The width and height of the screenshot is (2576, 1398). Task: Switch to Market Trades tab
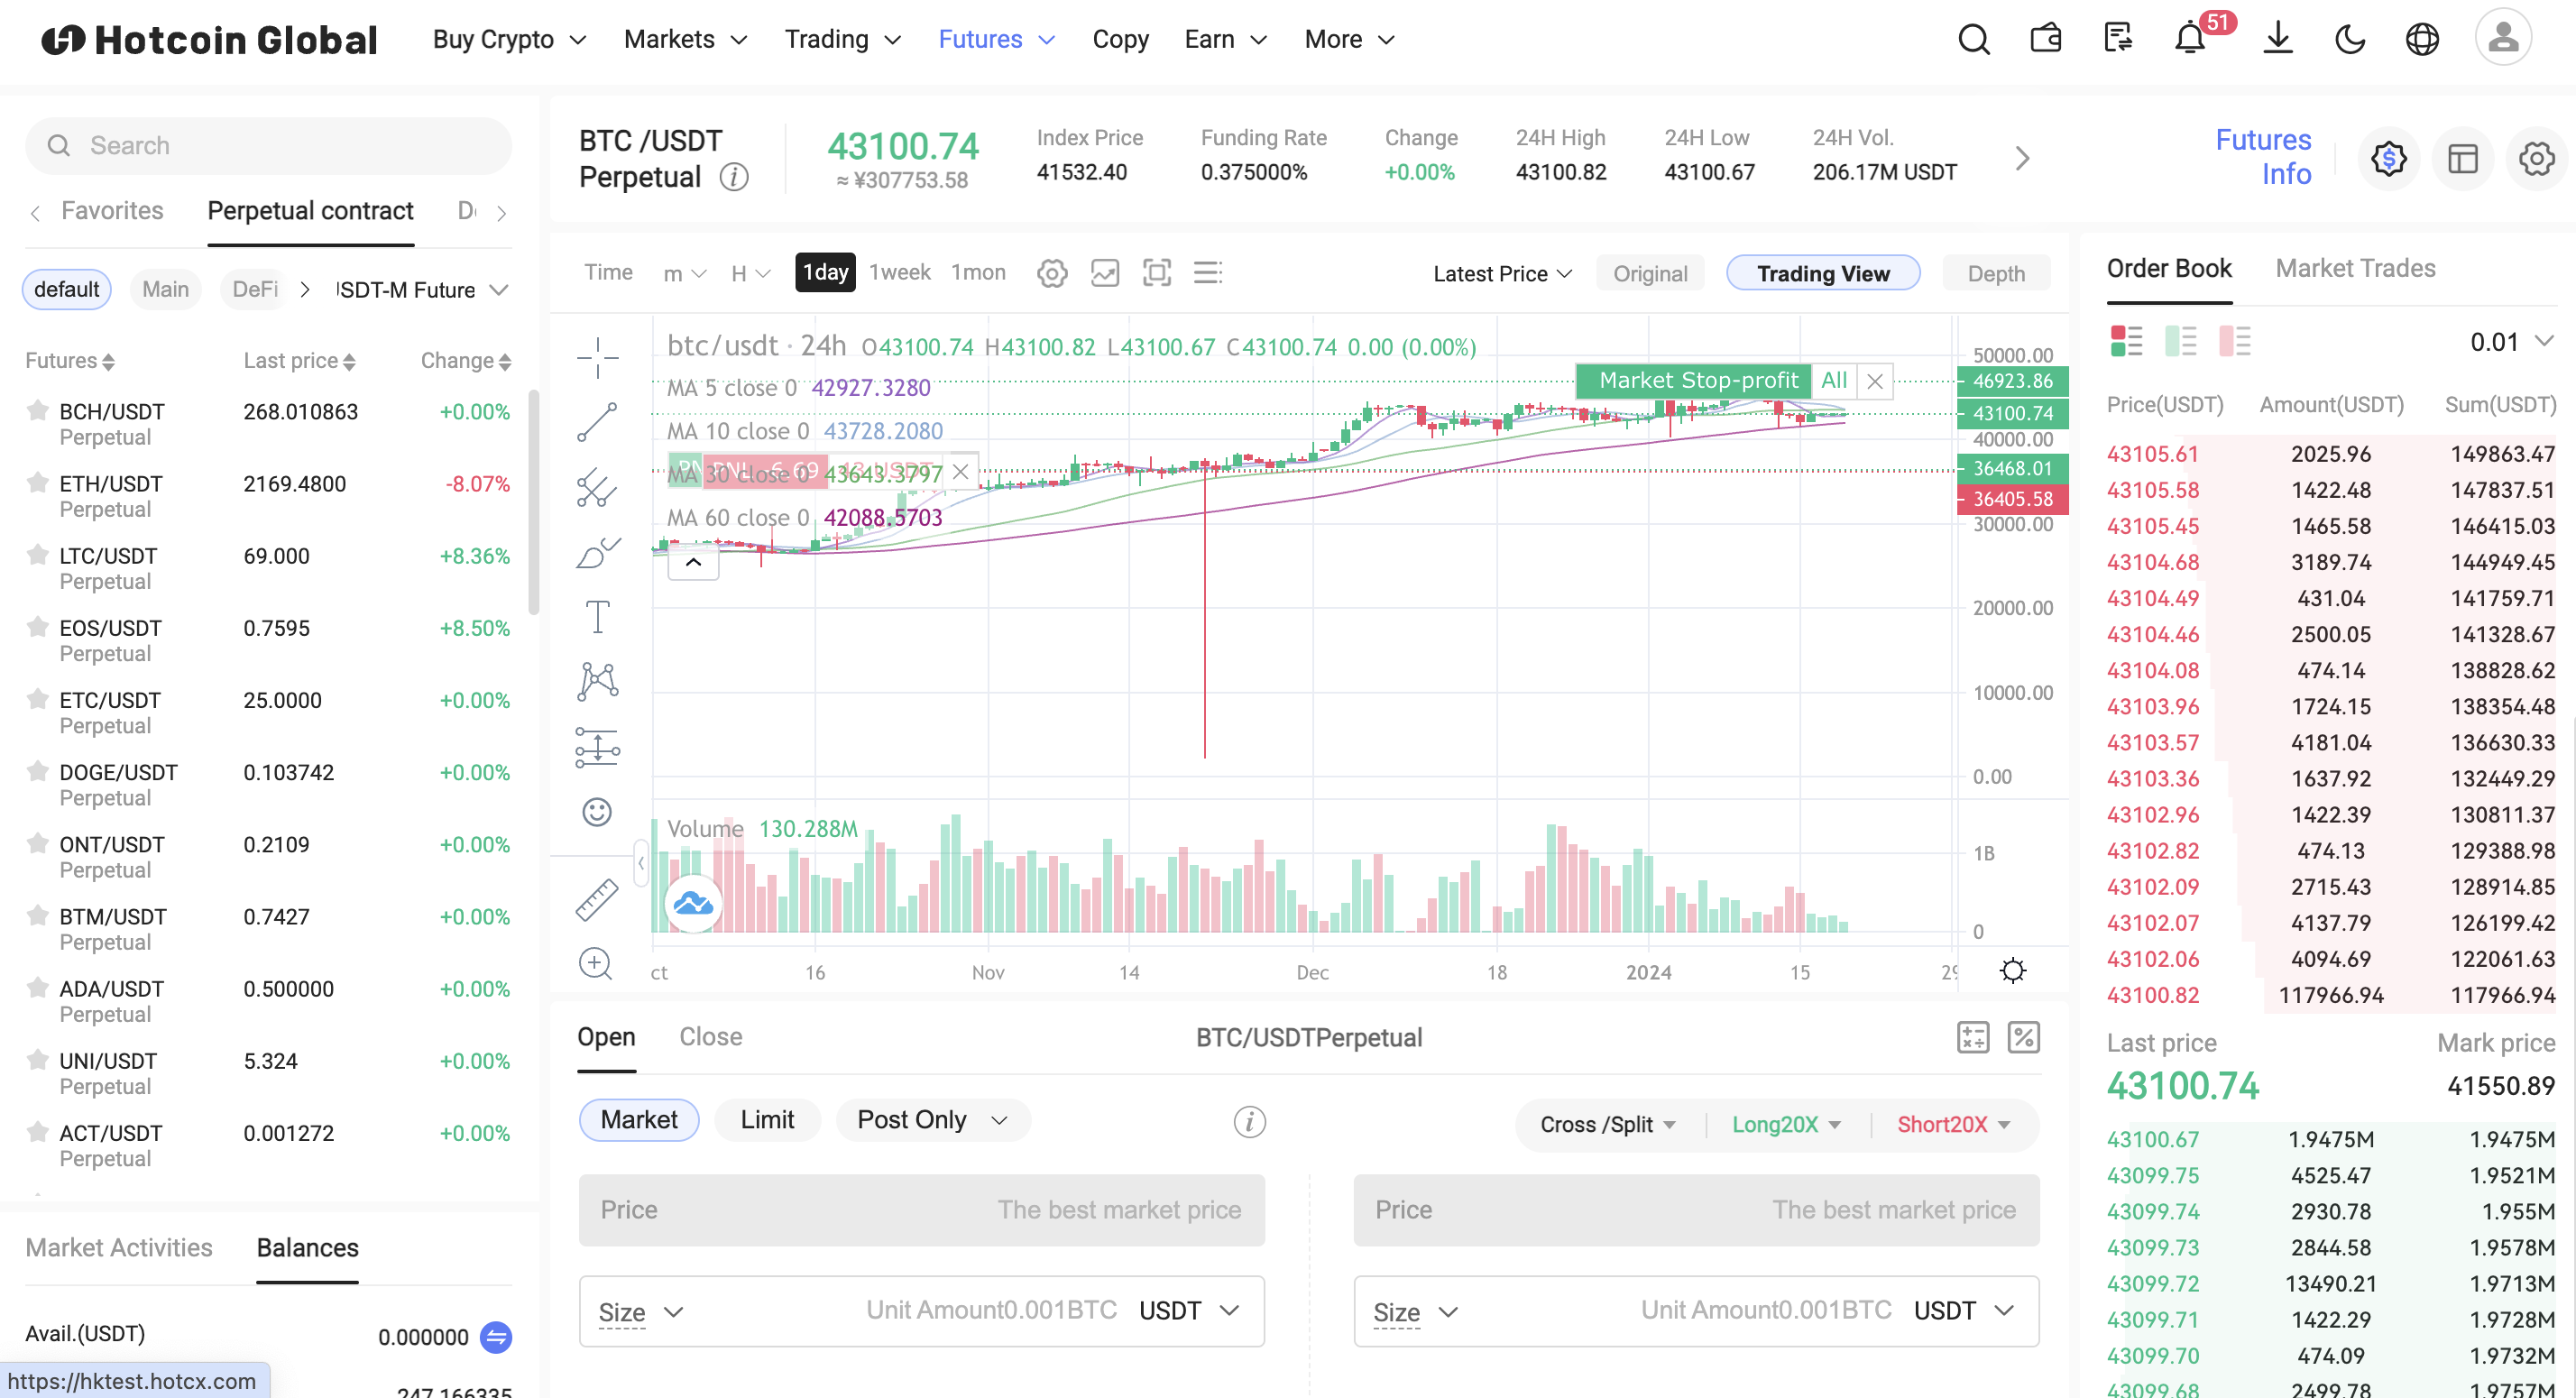tap(2355, 268)
